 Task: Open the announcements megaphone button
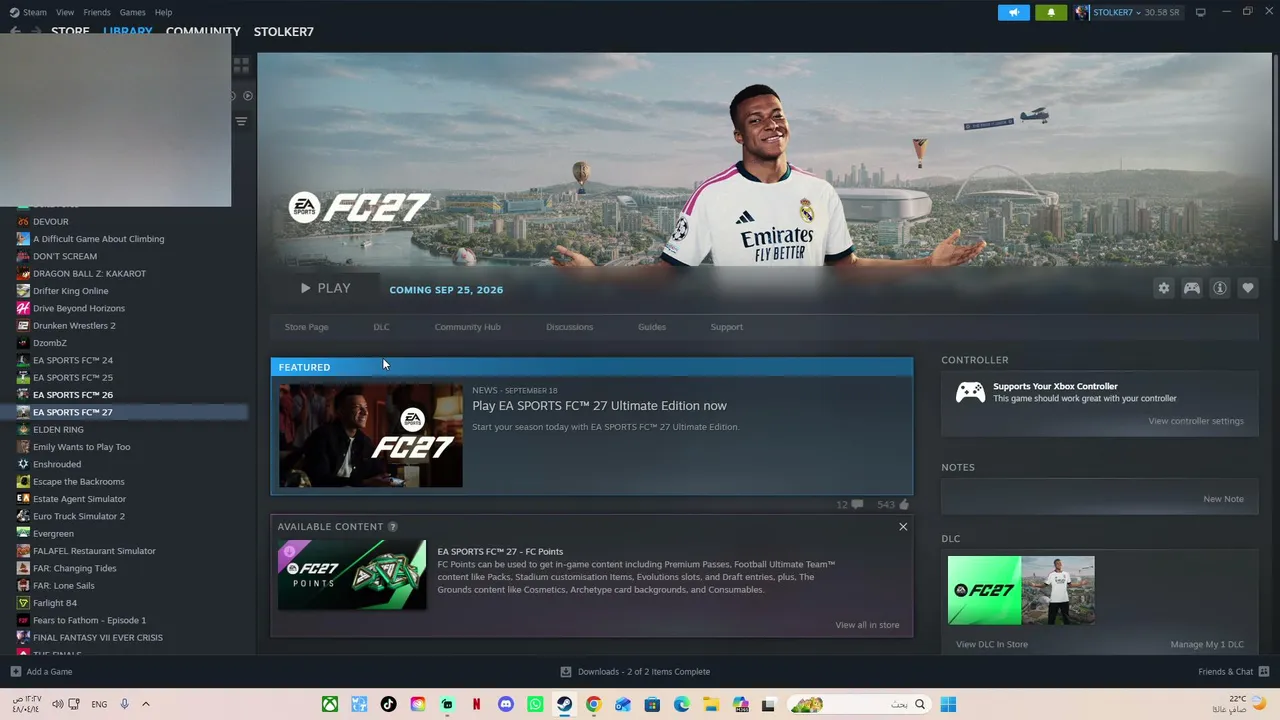tap(1013, 12)
